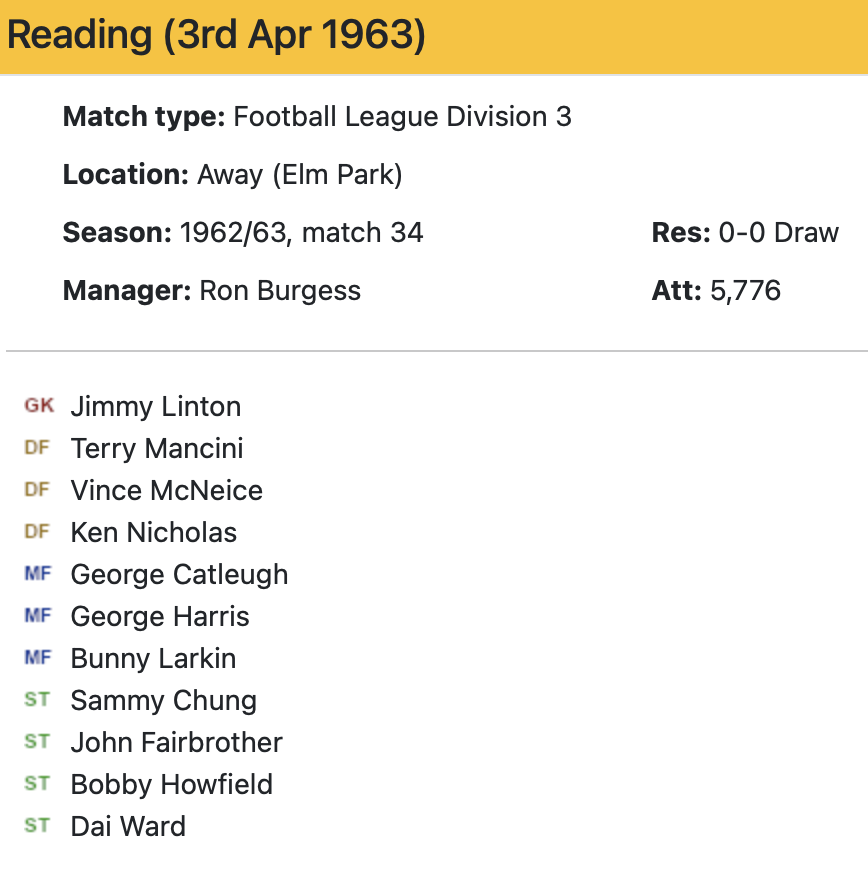Click the MF icon beside Bunny Larkin
Screen dimensions: 868x870
pos(37,658)
